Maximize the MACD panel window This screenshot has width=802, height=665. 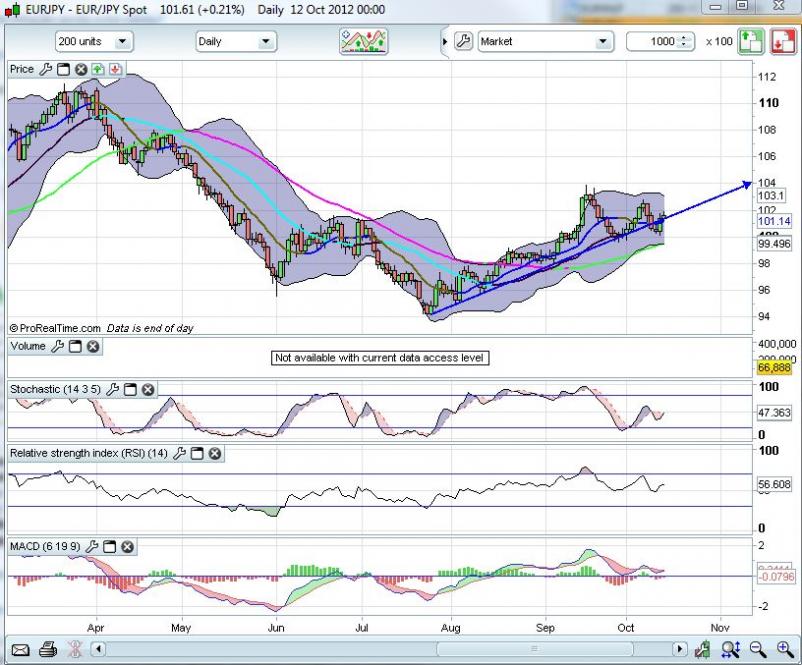click(x=109, y=547)
